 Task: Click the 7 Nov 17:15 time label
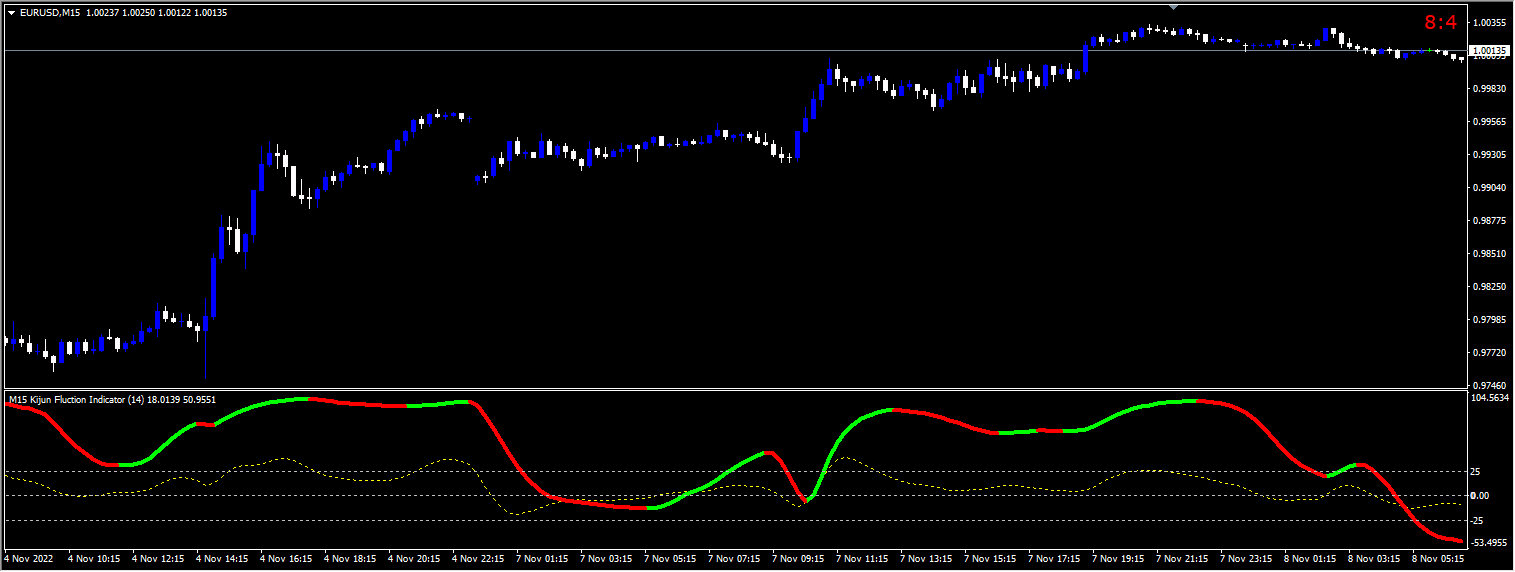(x=1056, y=559)
